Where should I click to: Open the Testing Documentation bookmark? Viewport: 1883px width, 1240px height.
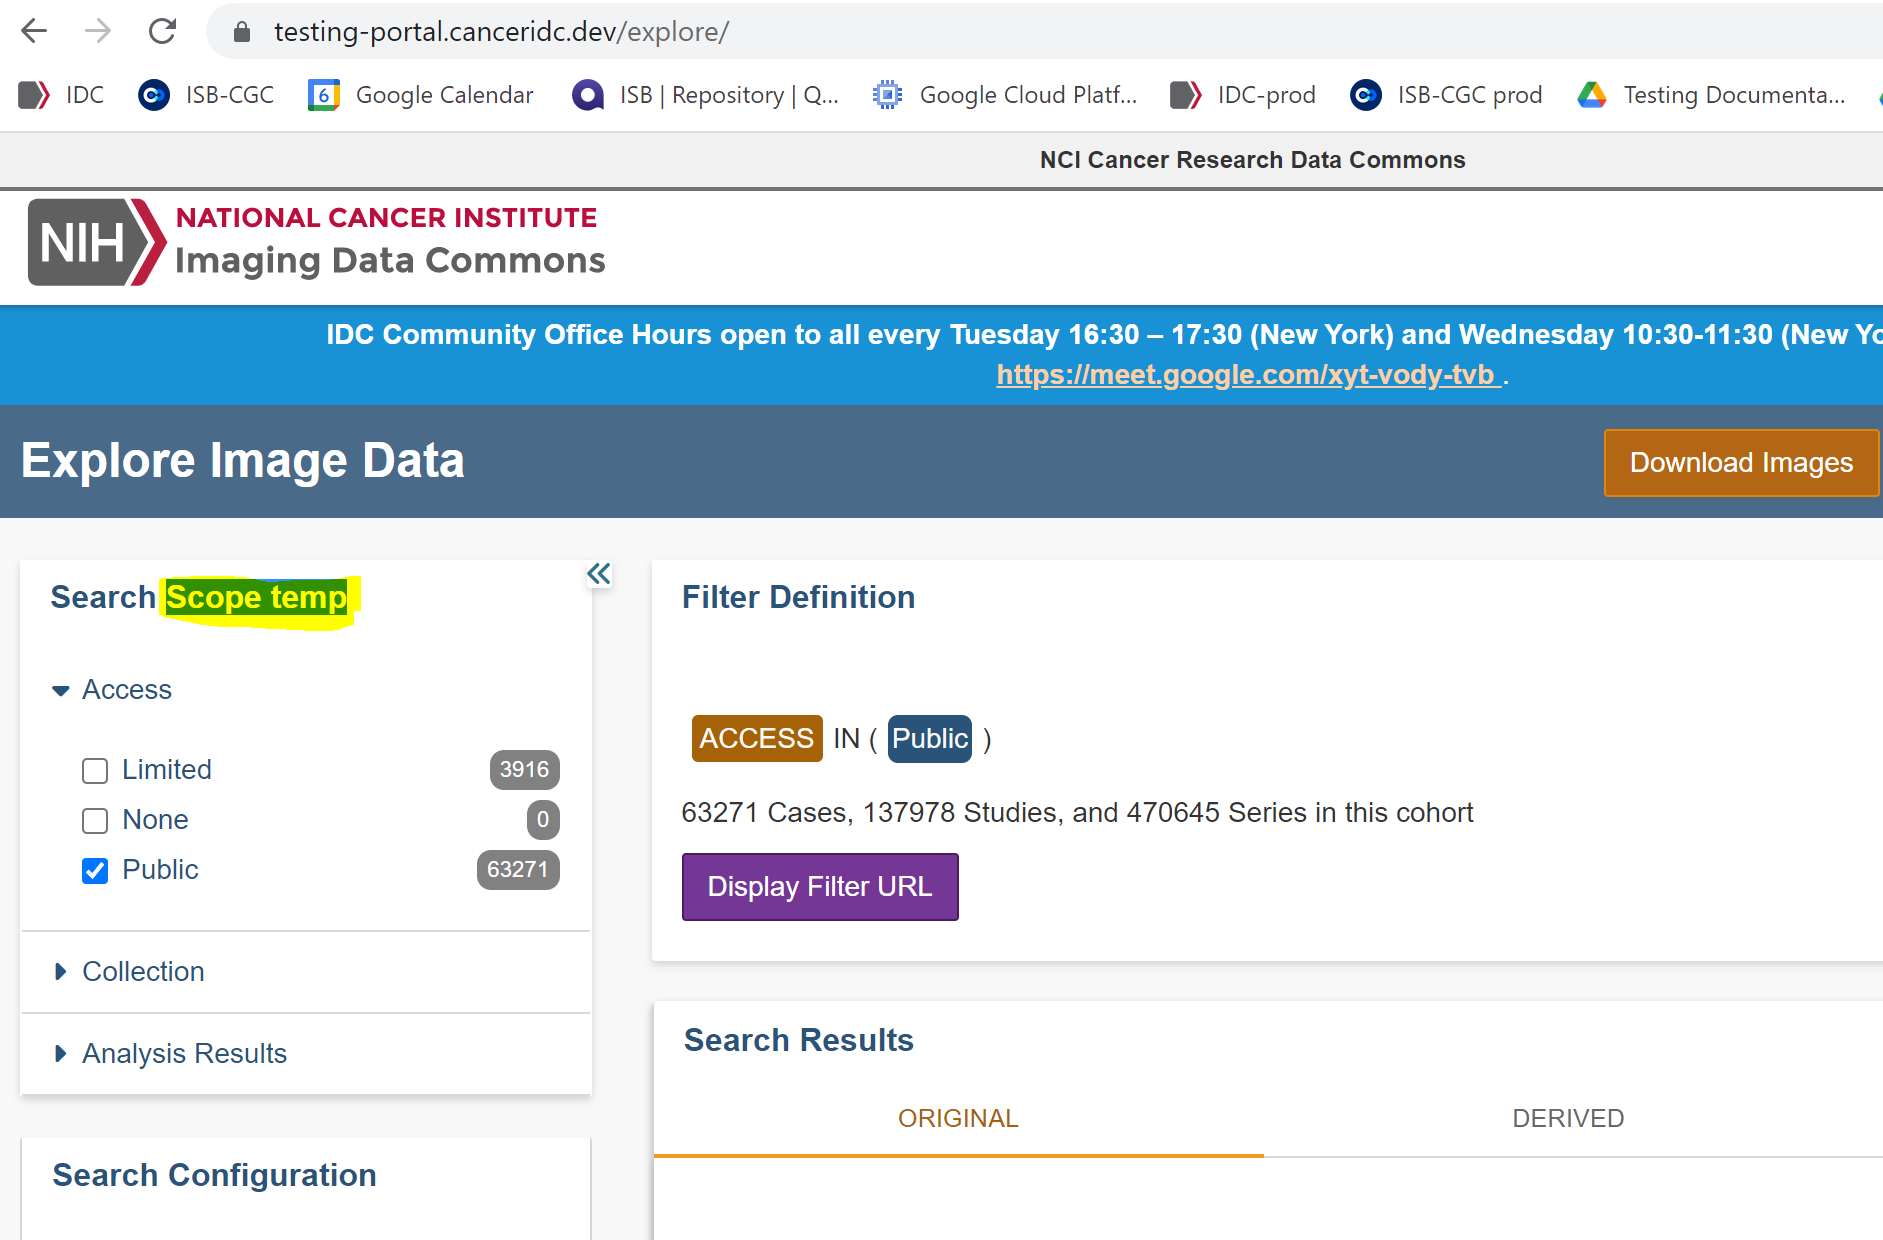(x=1711, y=95)
